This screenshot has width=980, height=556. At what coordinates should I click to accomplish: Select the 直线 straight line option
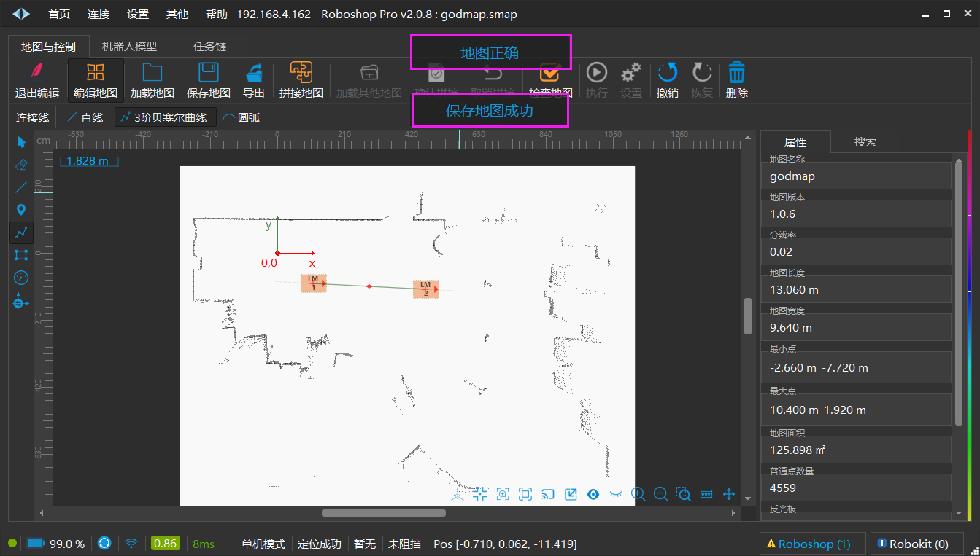pos(85,117)
